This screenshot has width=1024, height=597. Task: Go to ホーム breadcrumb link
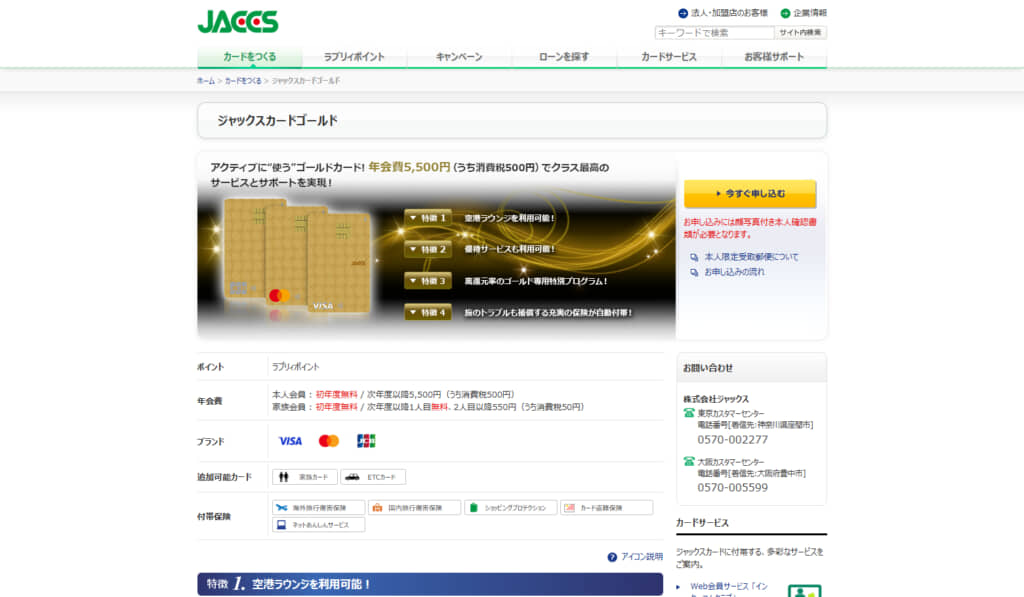[206, 81]
